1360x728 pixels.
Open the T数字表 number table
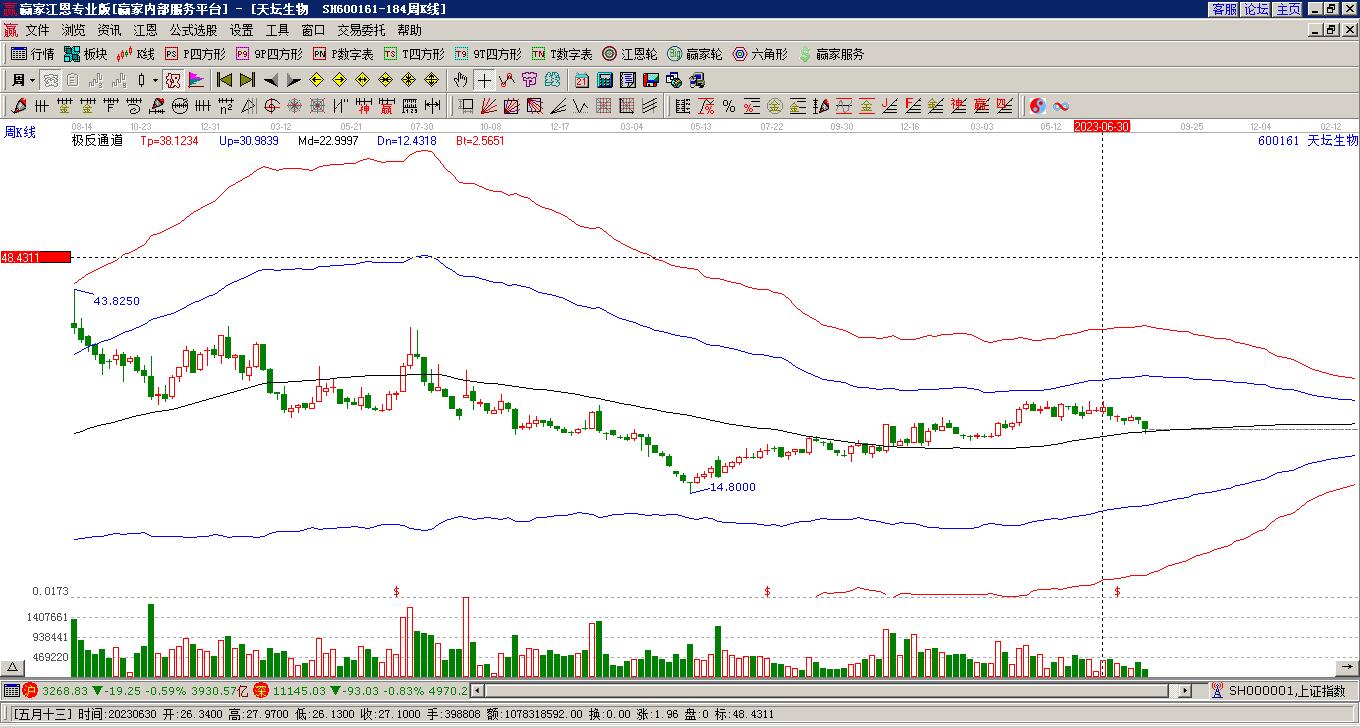pos(562,54)
